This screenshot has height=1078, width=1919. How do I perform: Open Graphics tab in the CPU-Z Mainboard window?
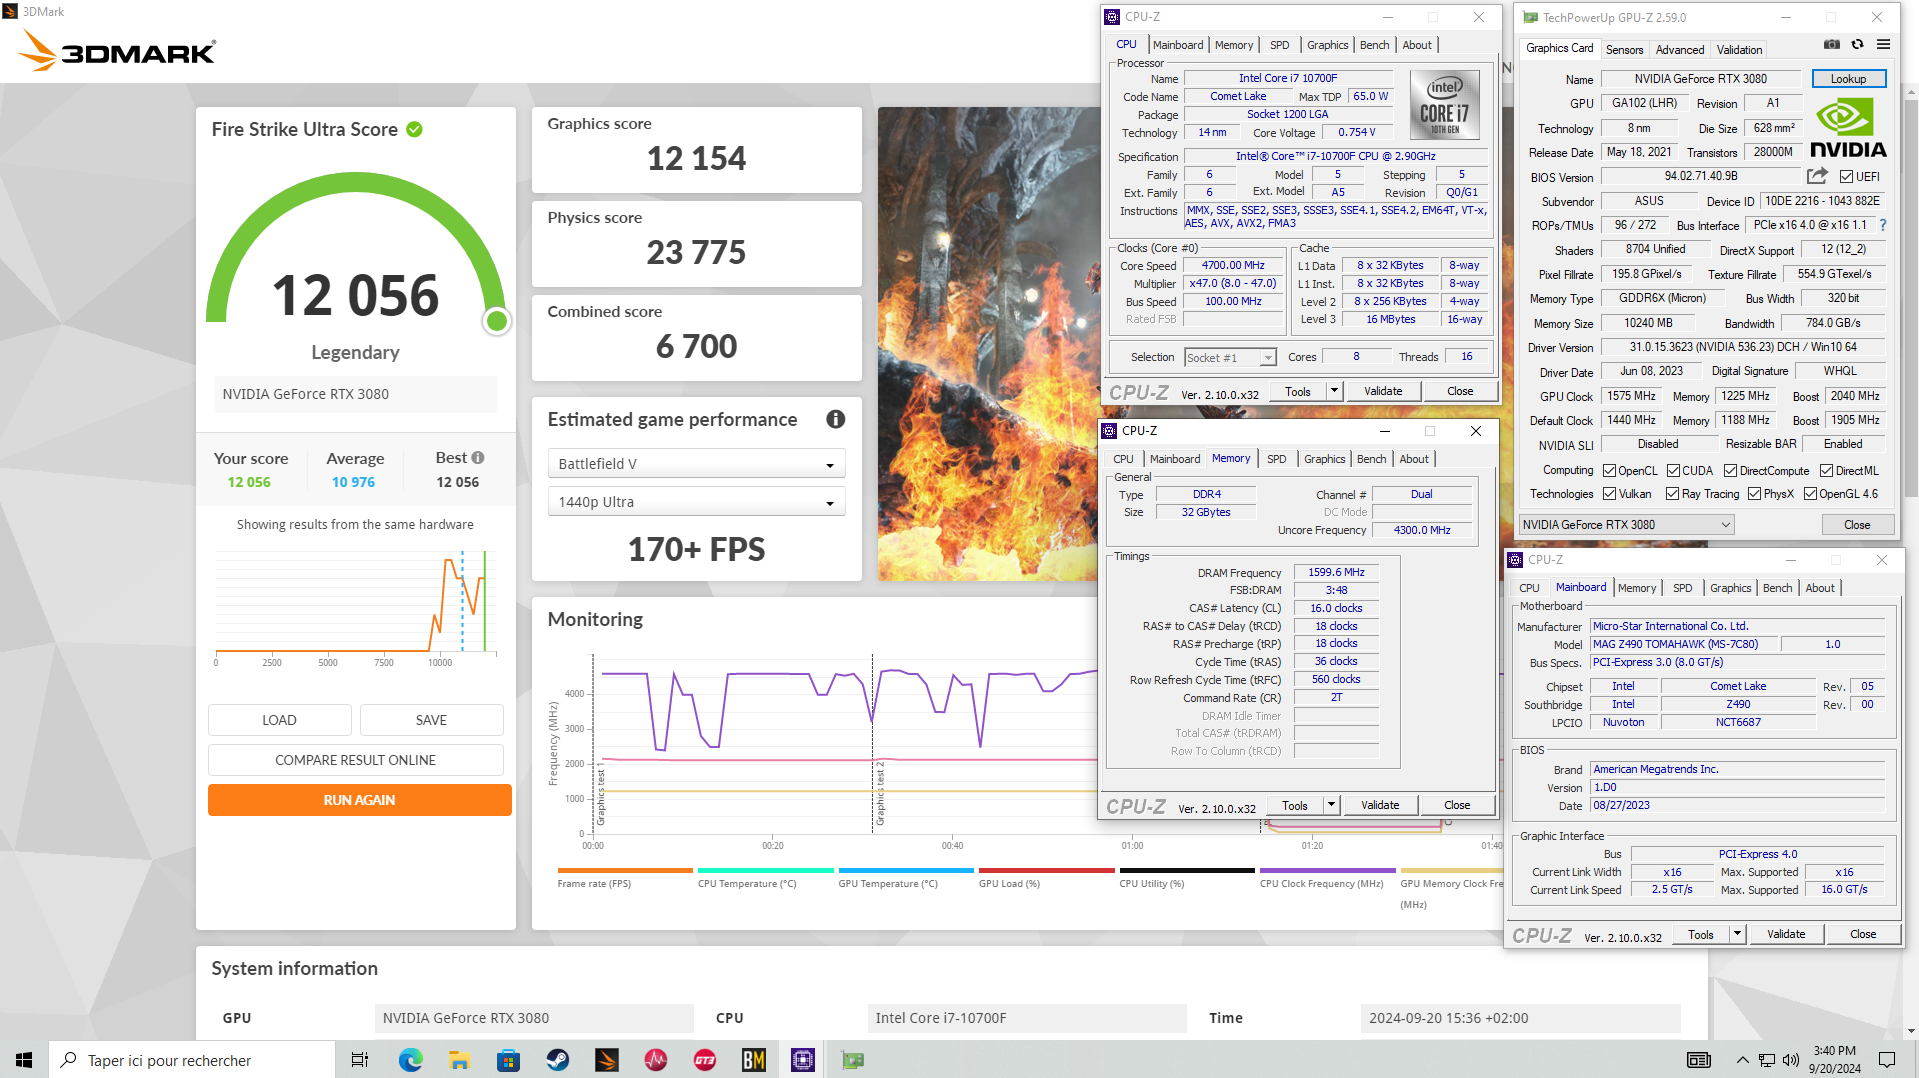(1730, 588)
